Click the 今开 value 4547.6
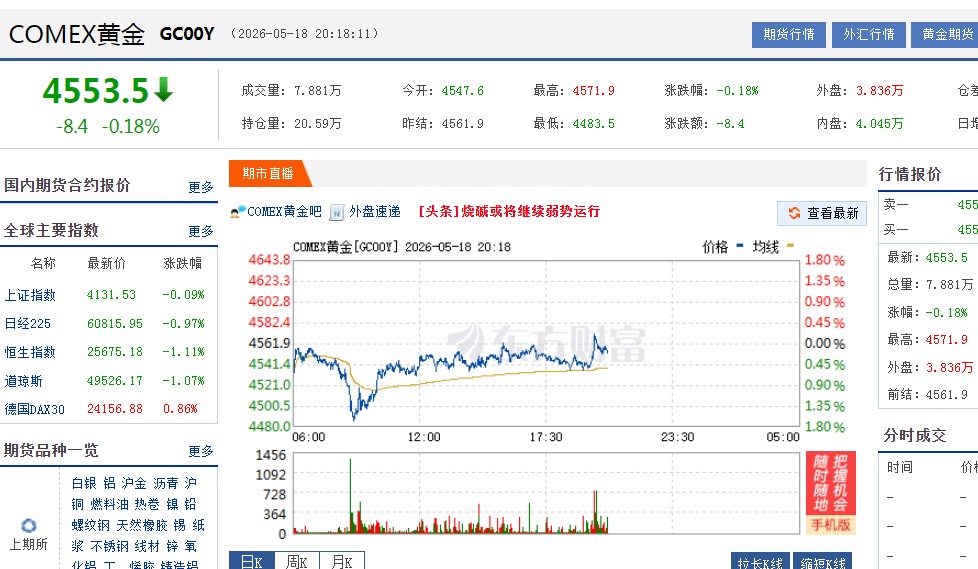The width and height of the screenshot is (978, 569). [463, 91]
